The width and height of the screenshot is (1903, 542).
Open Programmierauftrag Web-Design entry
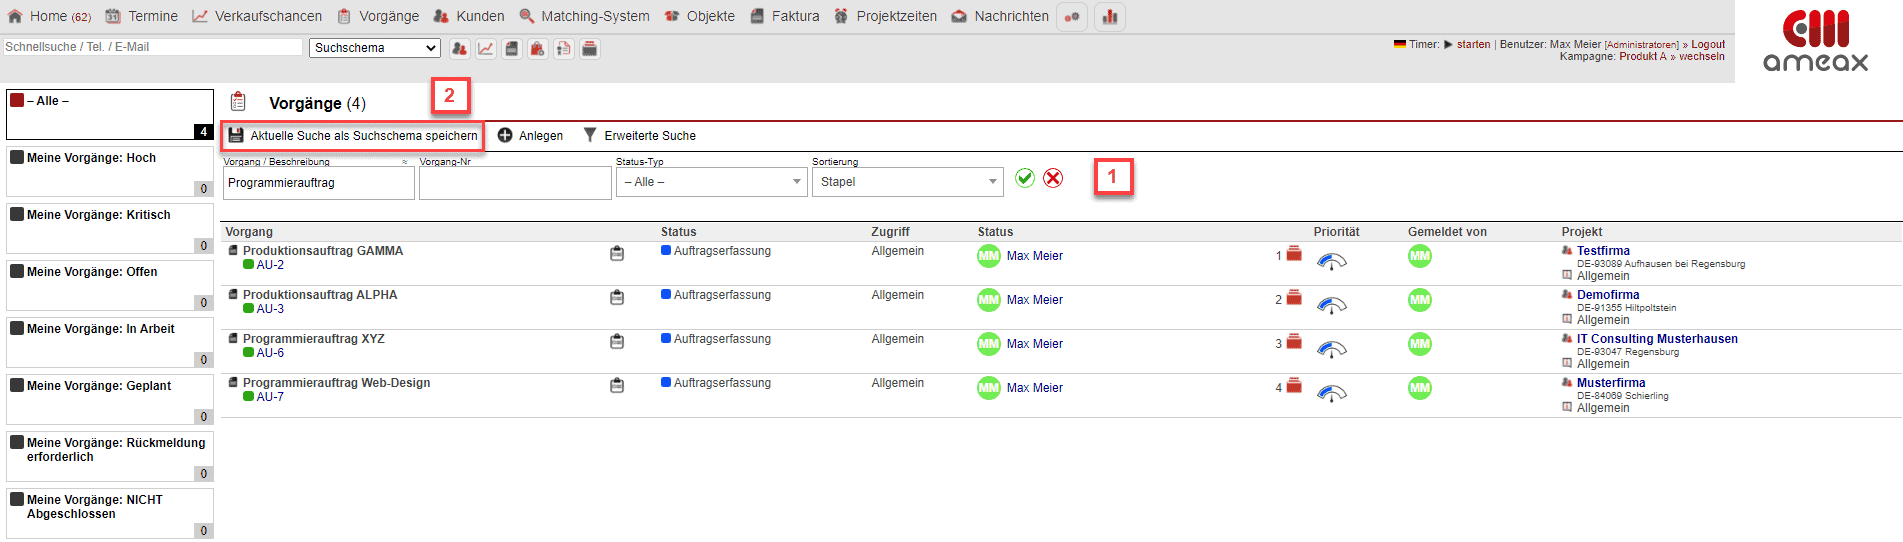tap(337, 383)
